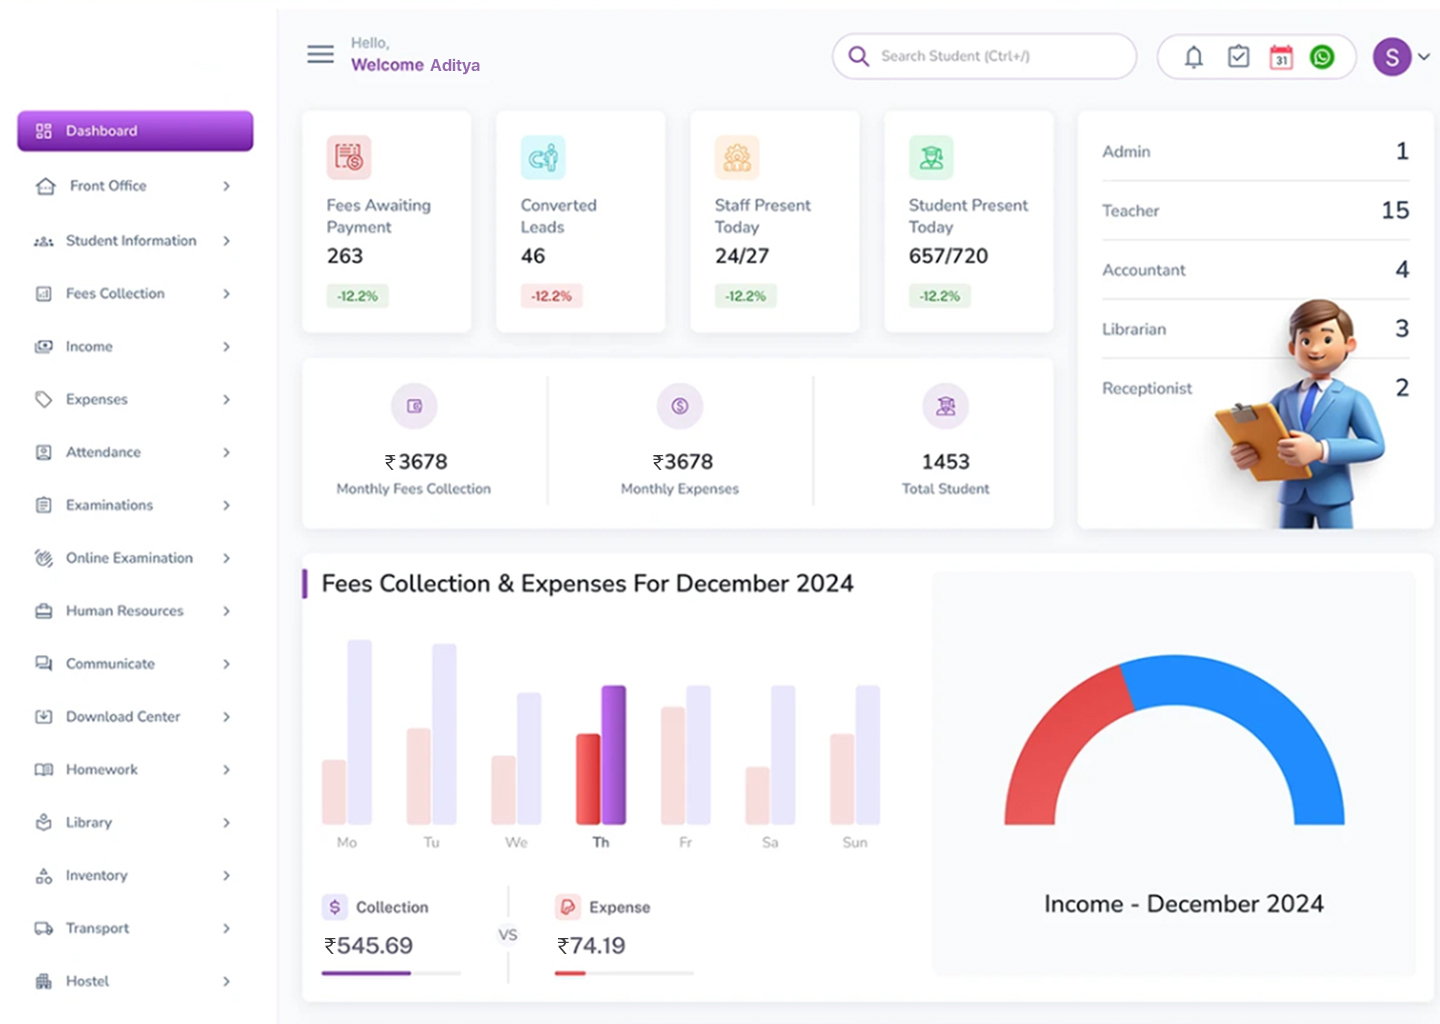
Task: Go to the Library menu item
Action: (x=89, y=823)
